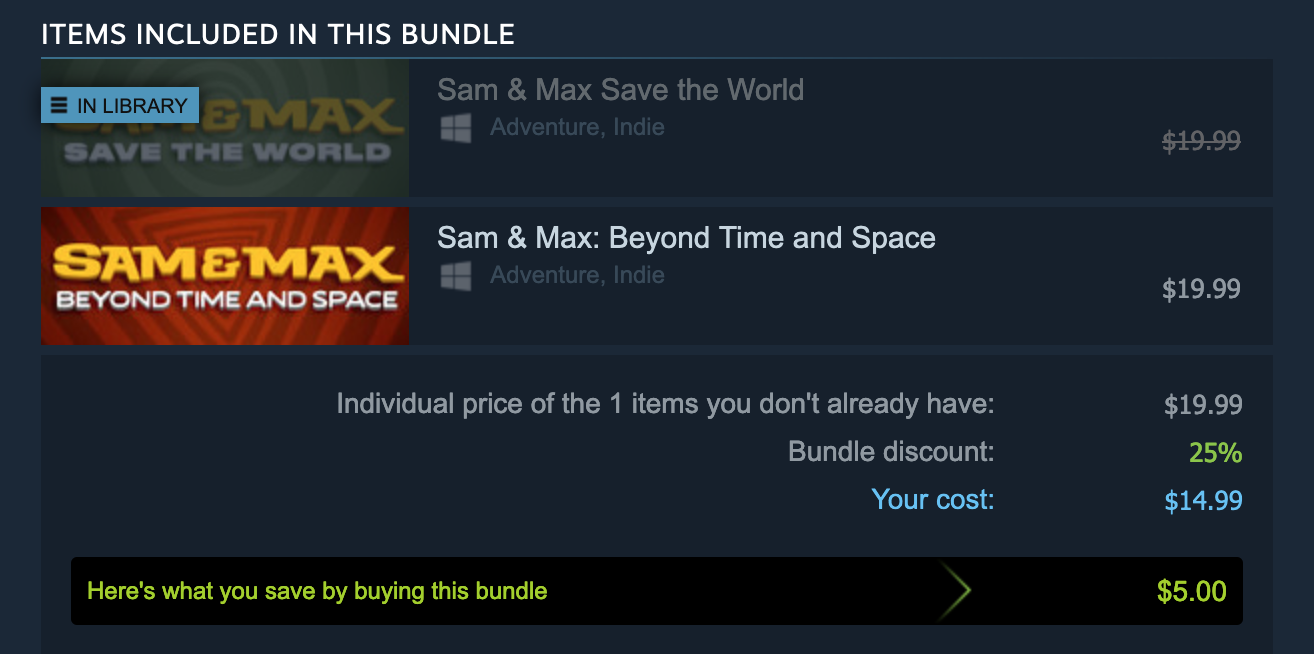The height and width of the screenshot is (654, 1314).
Task: Open Sam & Max: Beyond Time and Space title
Action: pyautogui.click(x=686, y=238)
